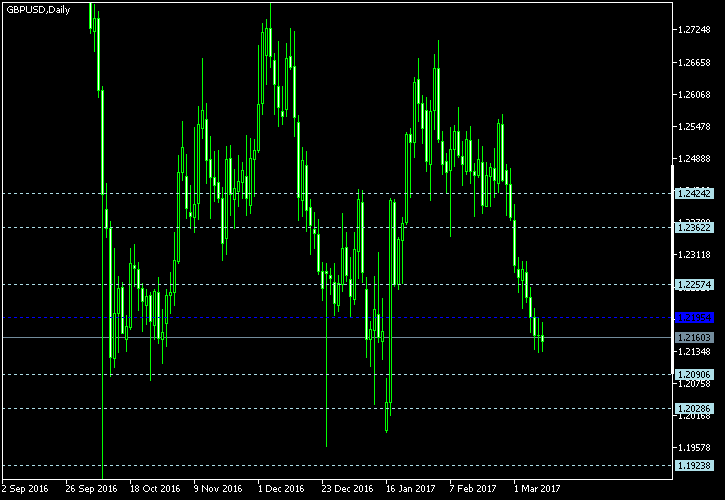Click the 1.27248 price scale value
Viewport: 725px width, 500px height.
pos(694,30)
